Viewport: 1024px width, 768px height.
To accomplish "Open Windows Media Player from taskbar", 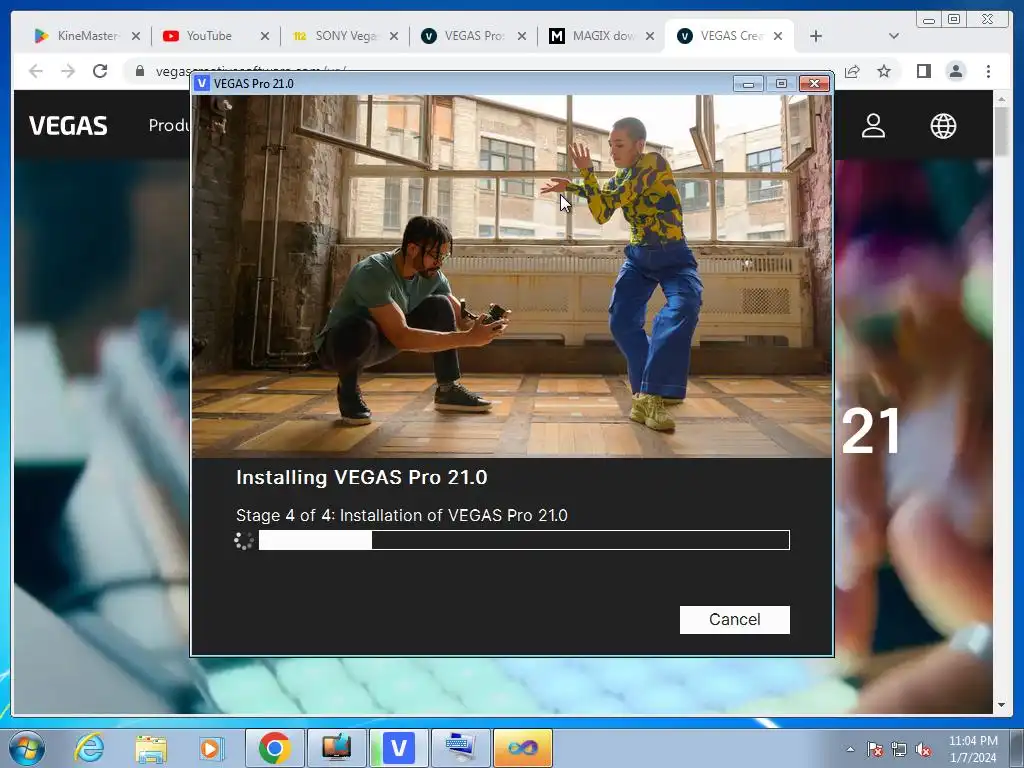I will pos(210,748).
